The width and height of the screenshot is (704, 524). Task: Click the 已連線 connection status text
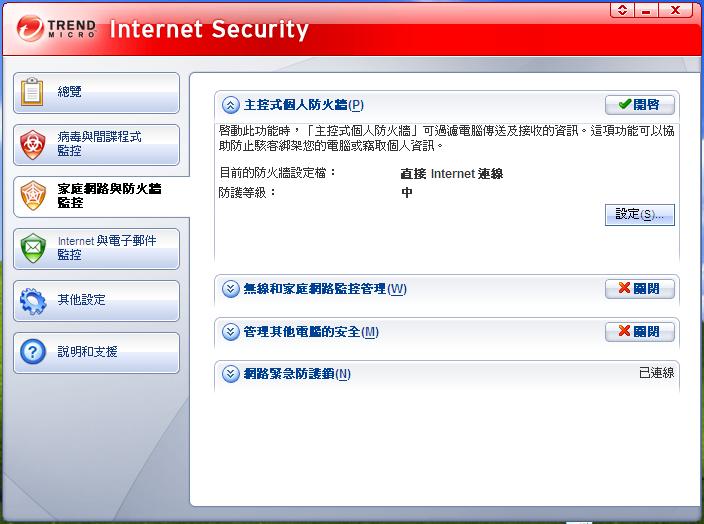tap(656, 374)
